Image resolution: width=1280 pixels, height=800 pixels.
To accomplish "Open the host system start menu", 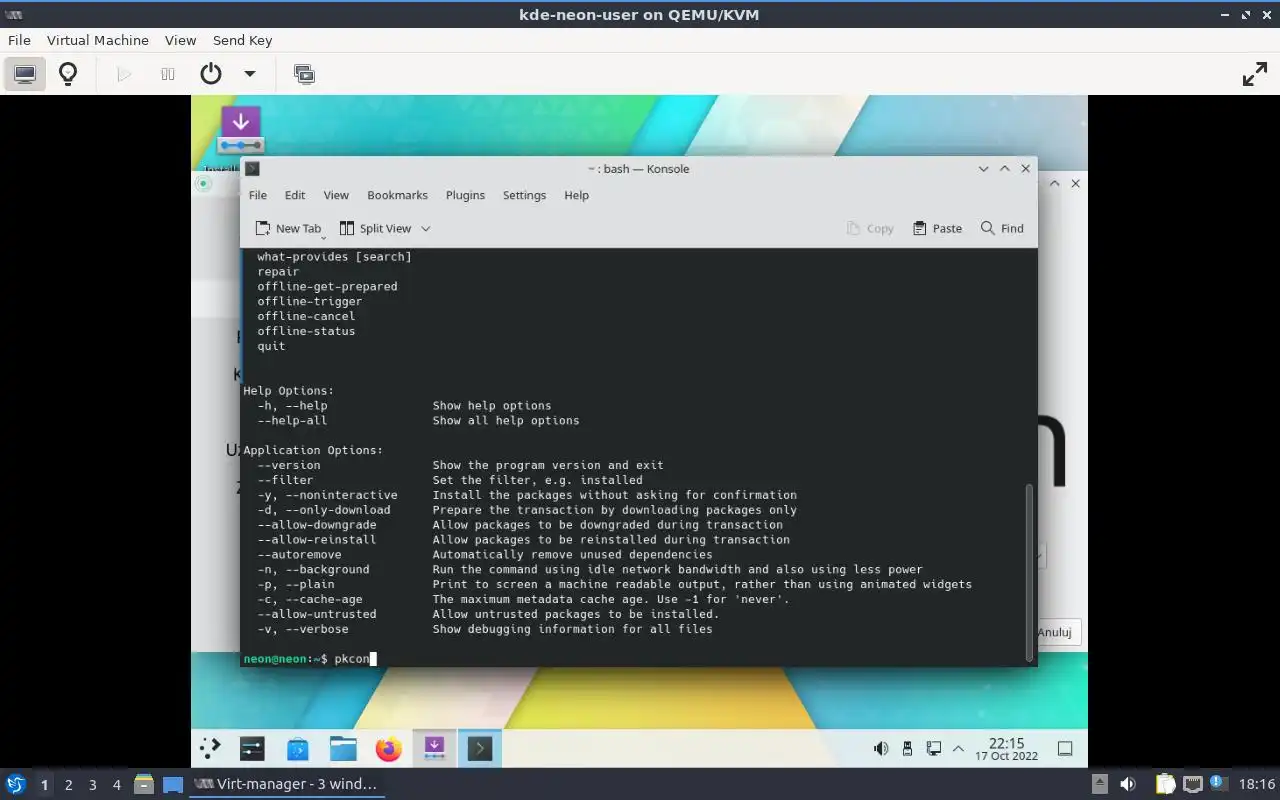I will click(15, 784).
